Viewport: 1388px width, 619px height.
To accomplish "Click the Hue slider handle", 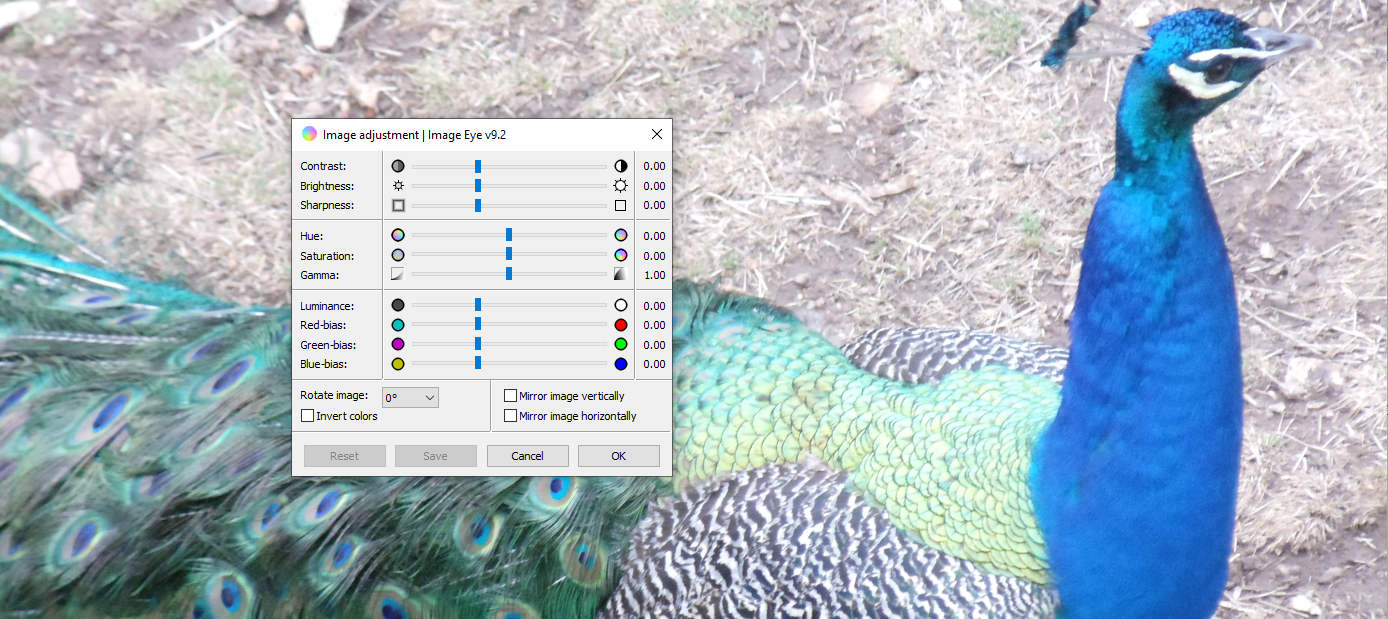I will [x=509, y=236].
